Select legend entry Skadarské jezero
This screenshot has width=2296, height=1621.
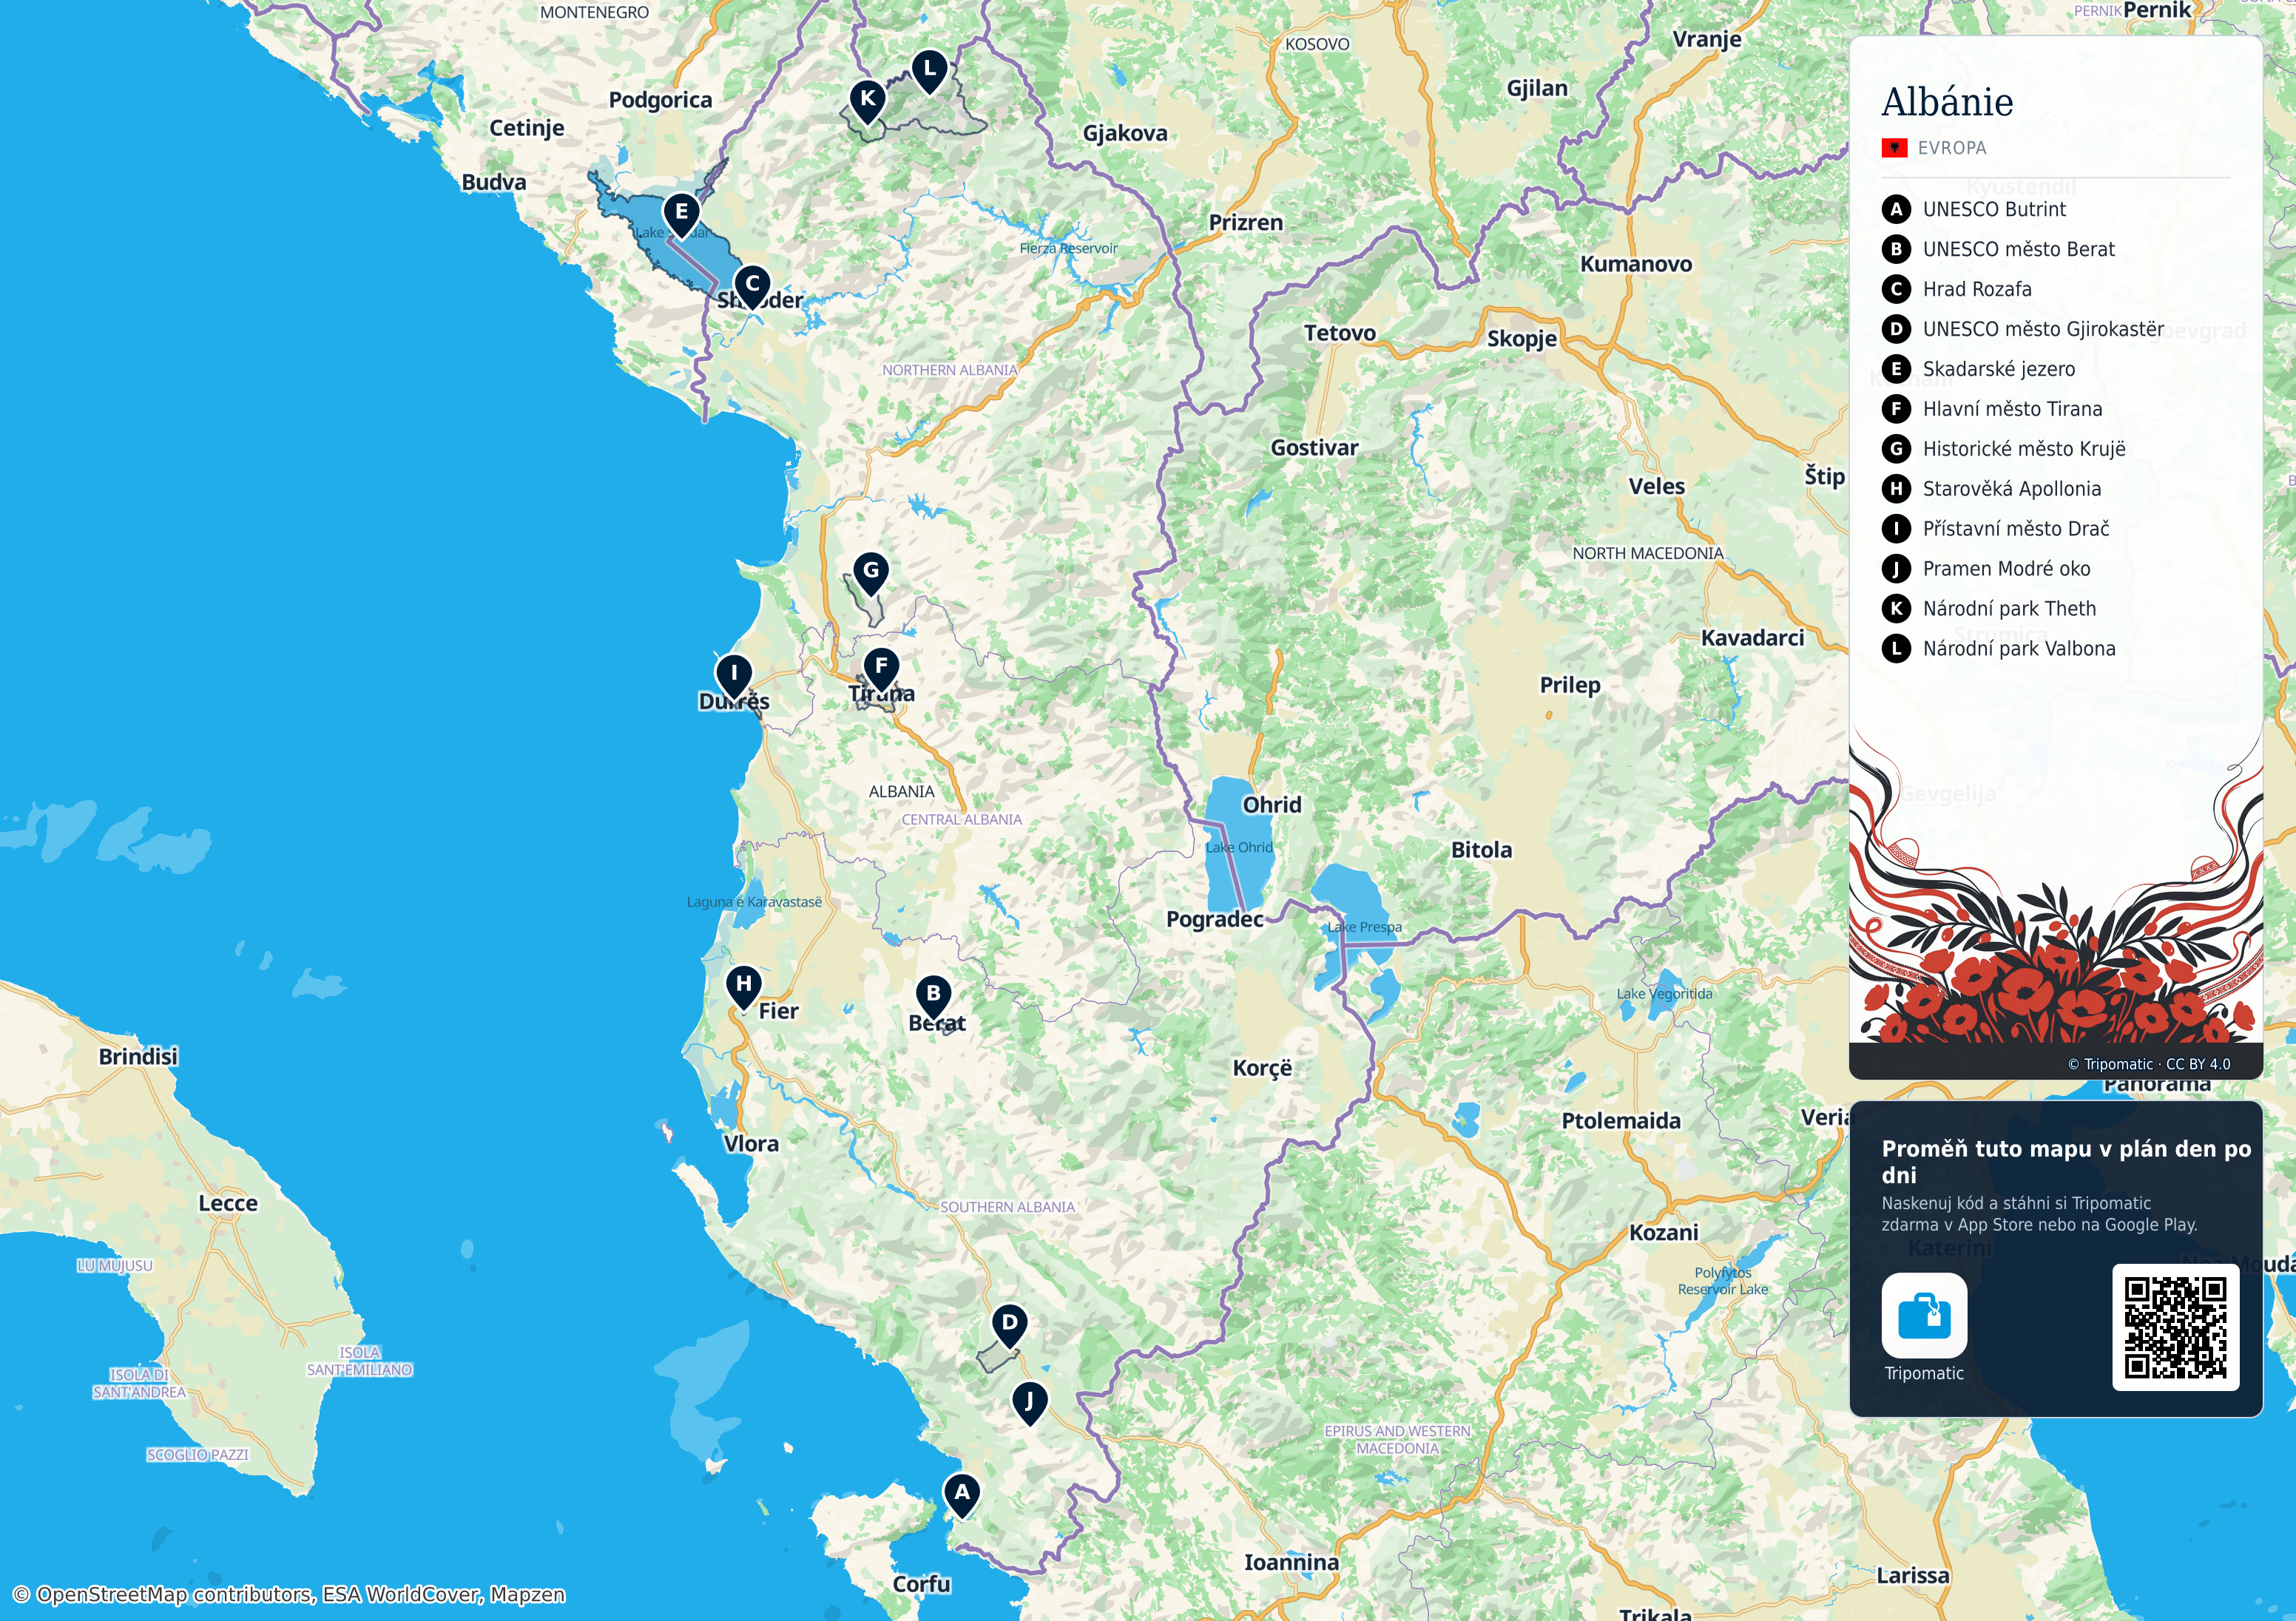[1998, 369]
